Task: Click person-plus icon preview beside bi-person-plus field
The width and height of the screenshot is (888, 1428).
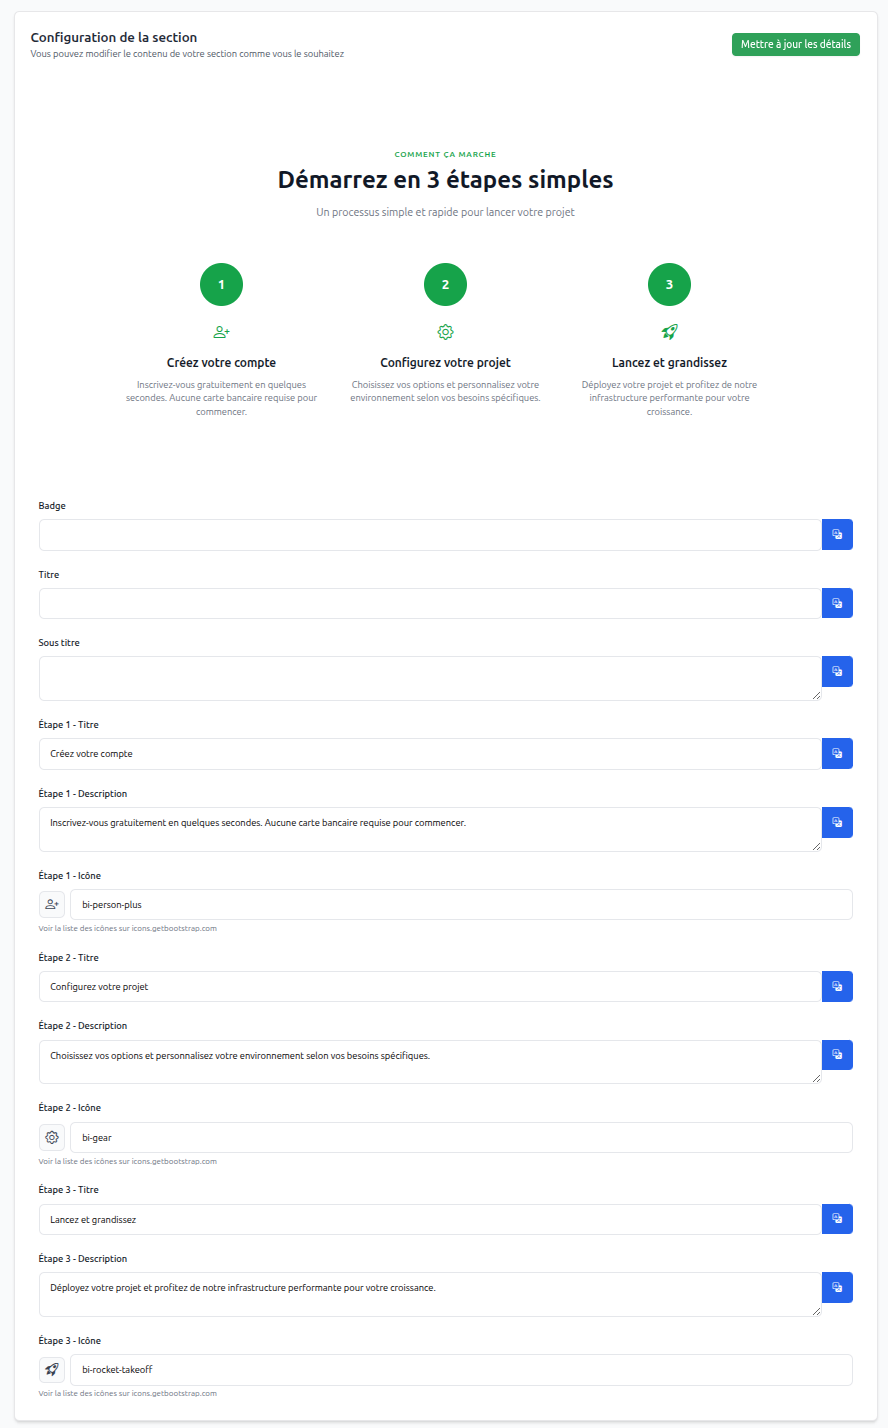Action: pos(52,905)
